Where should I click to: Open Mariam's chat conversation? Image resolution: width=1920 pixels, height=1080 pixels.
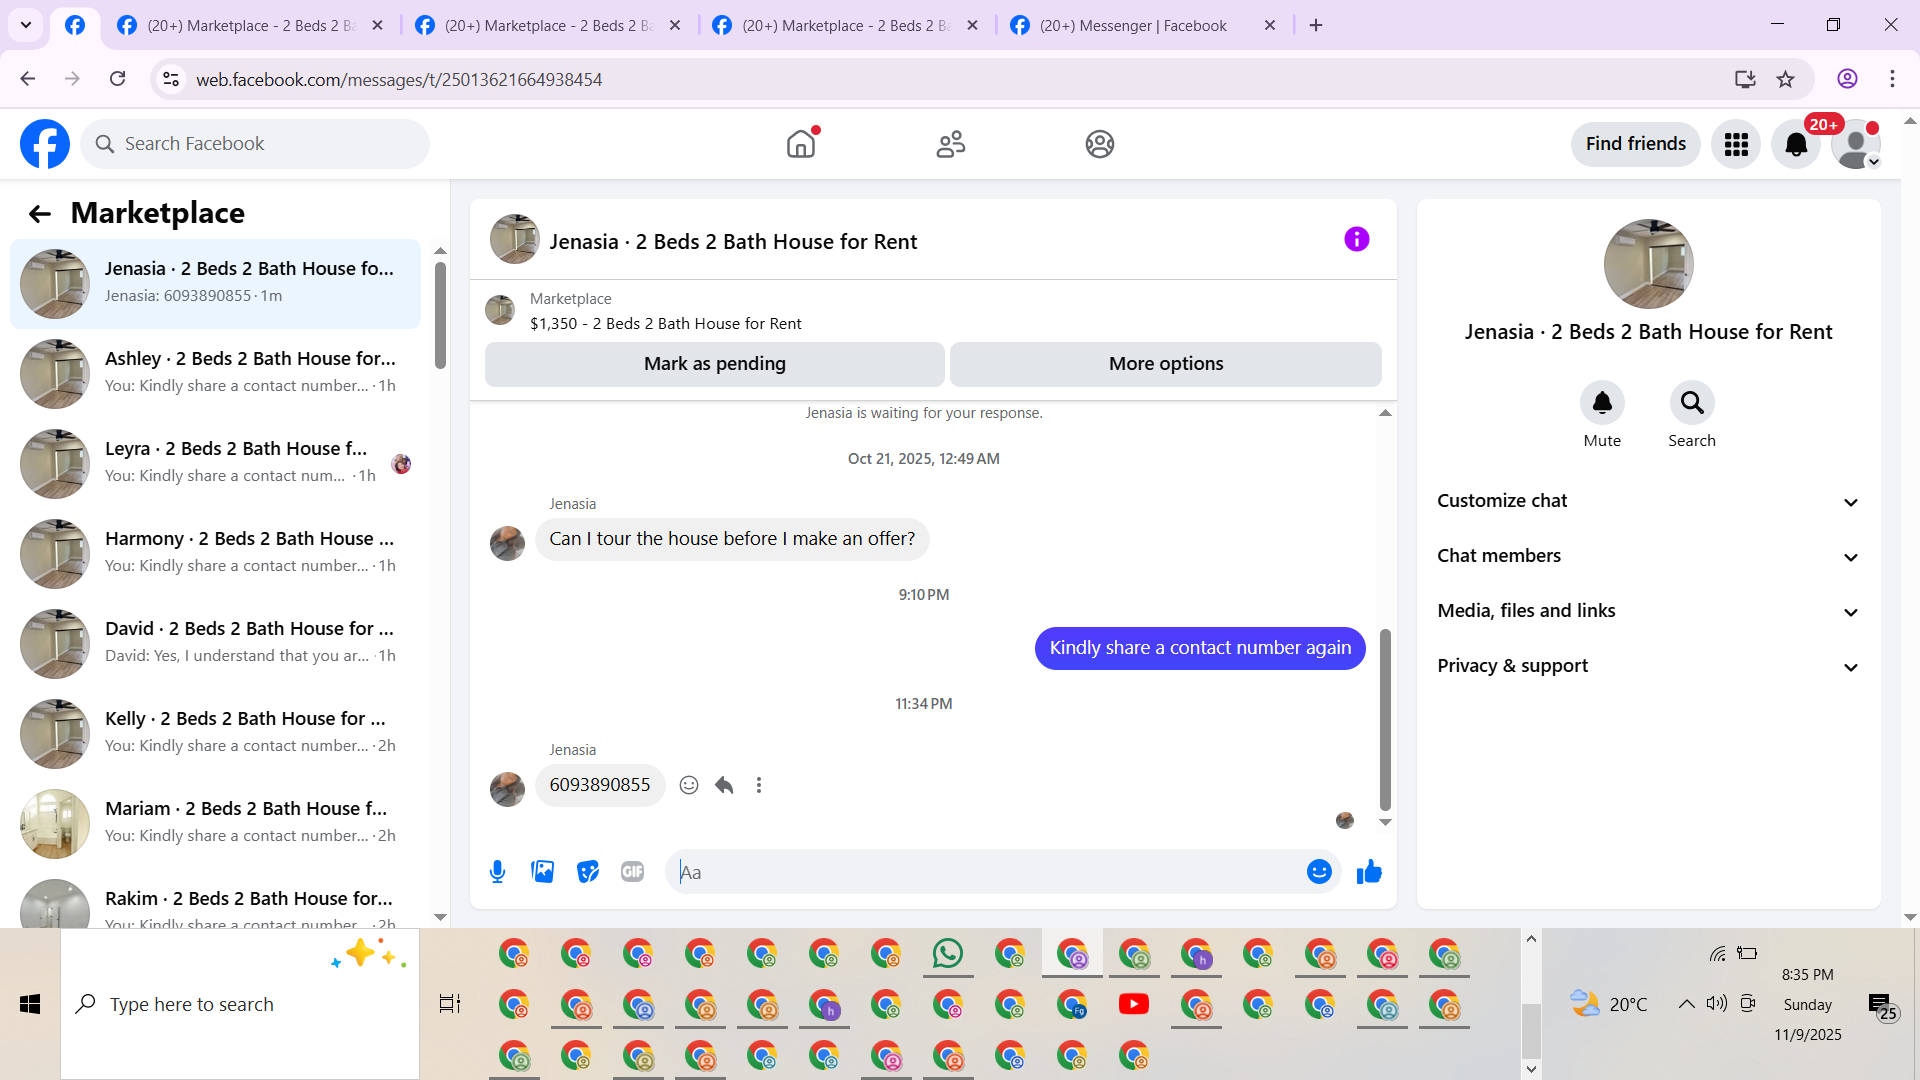[215, 823]
